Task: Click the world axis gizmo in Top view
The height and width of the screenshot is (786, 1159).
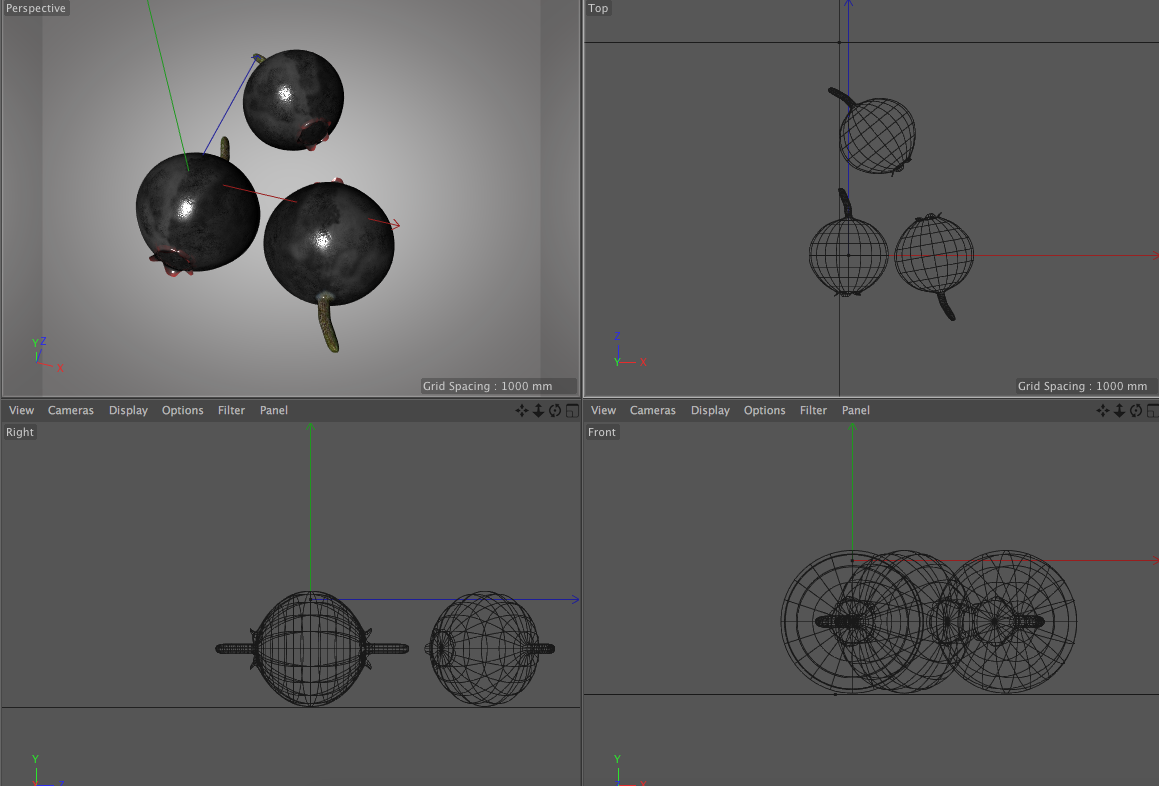Action: coord(629,350)
